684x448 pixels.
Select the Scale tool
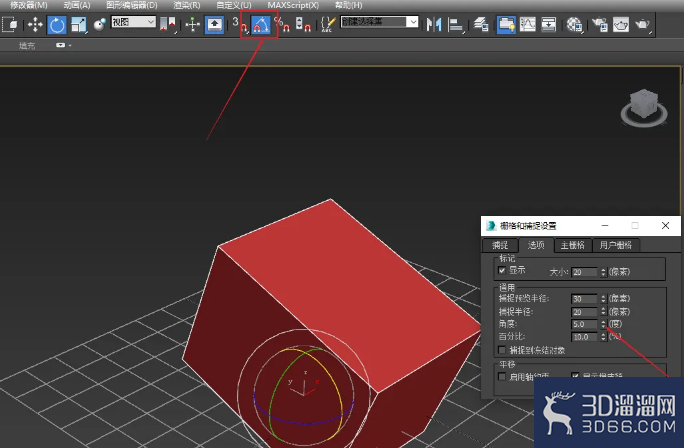pos(79,24)
